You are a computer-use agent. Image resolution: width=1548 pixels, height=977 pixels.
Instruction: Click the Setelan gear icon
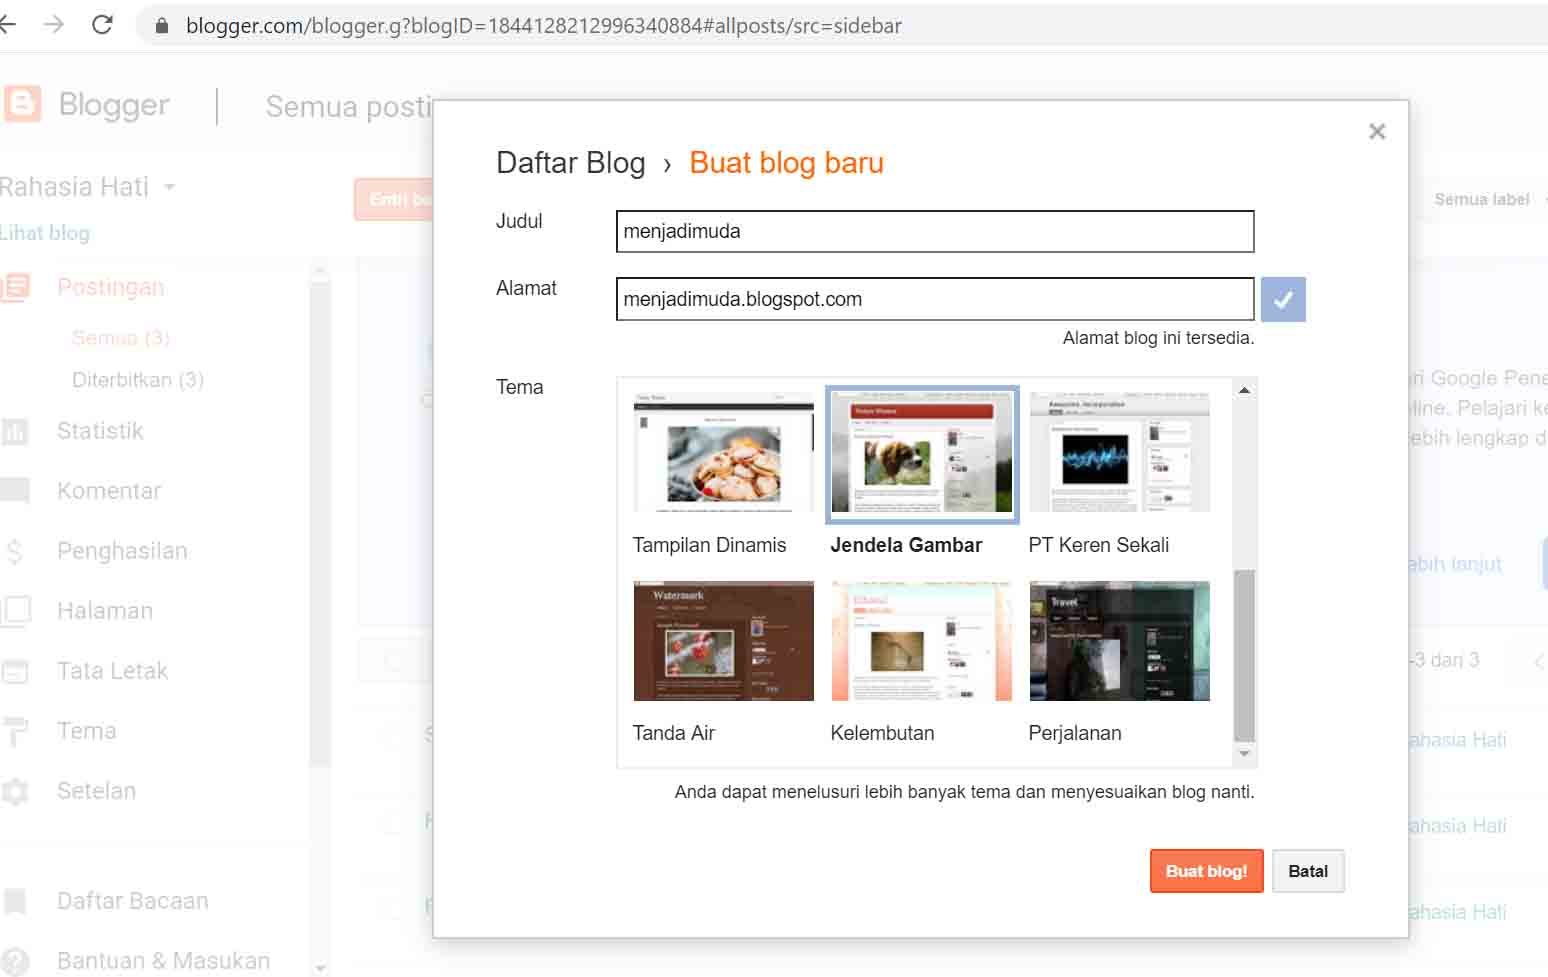pyautogui.click(x=15, y=792)
